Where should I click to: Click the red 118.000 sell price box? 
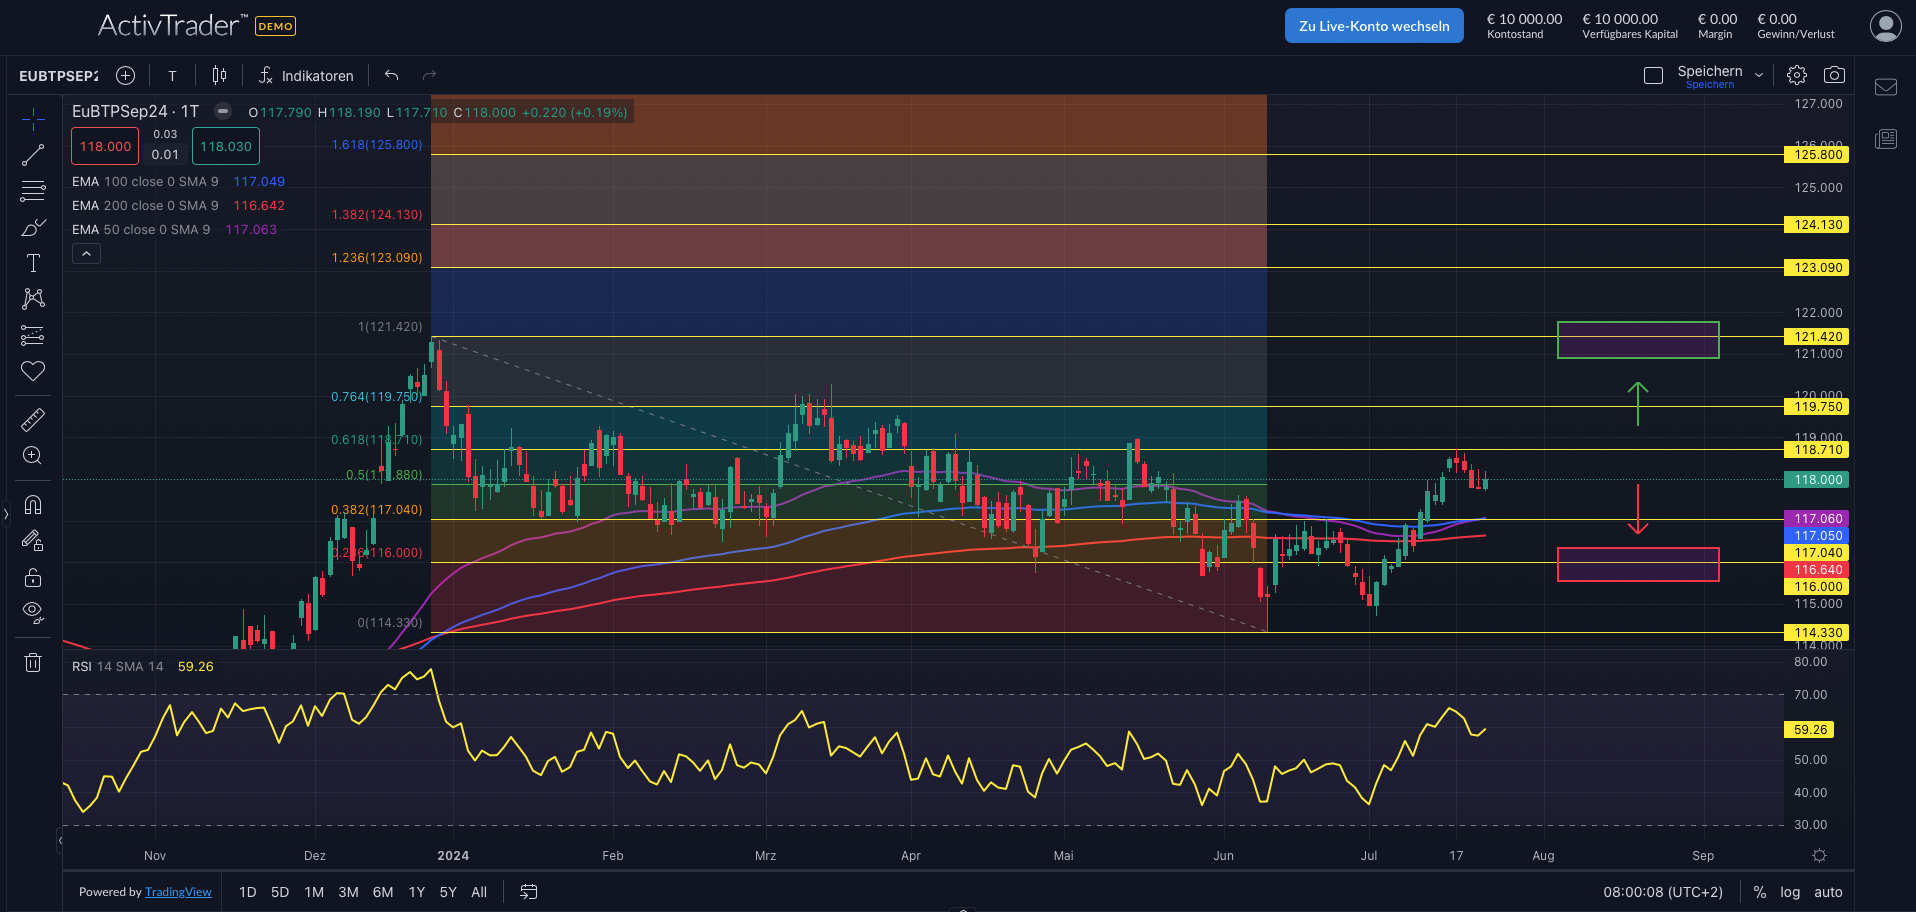tap(105, 146)
